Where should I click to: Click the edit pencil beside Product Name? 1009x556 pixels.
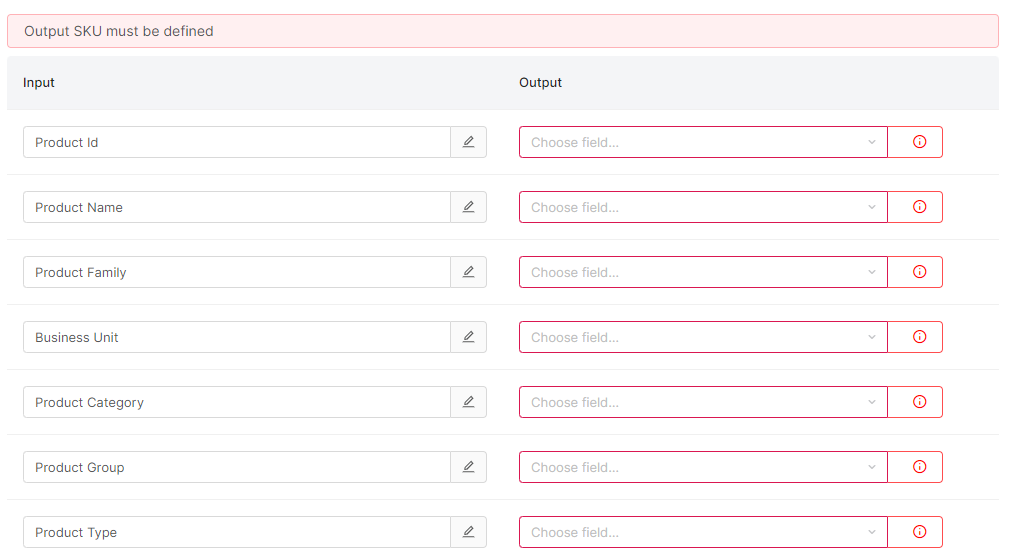click(468, 207)
